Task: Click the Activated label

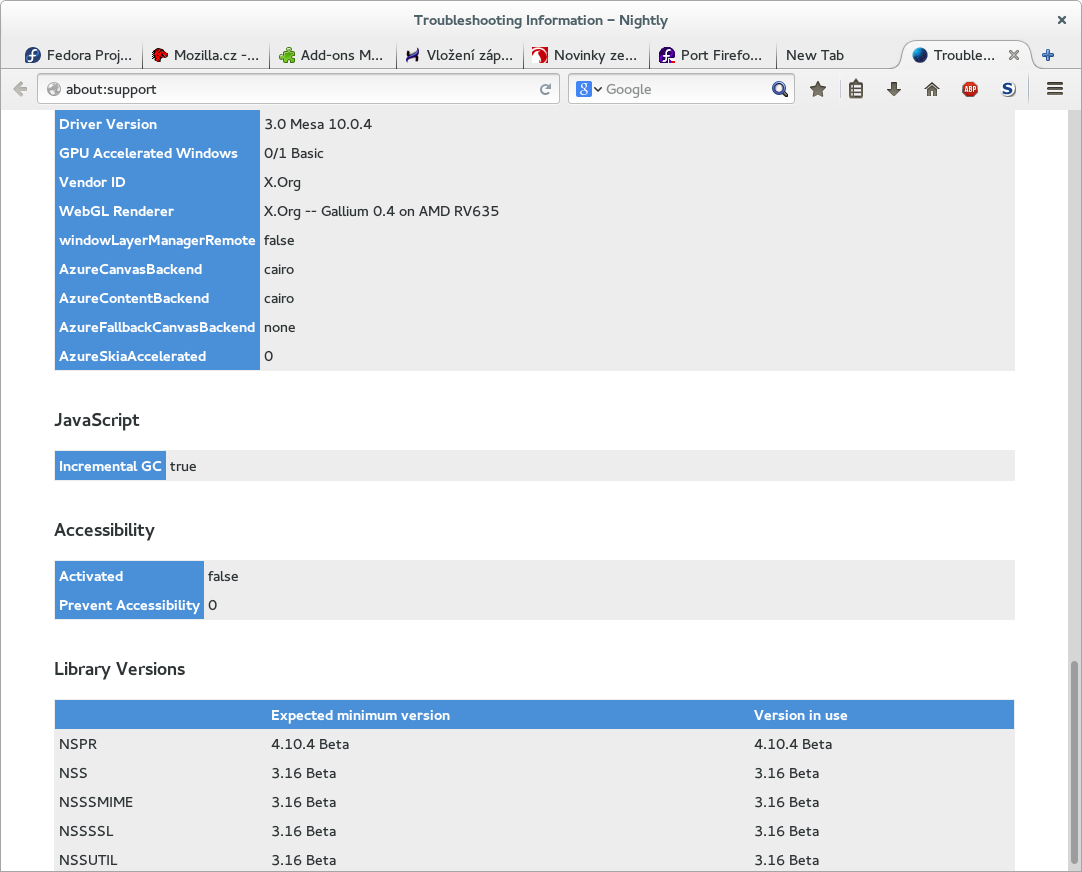Action: [x=91, y=576]
